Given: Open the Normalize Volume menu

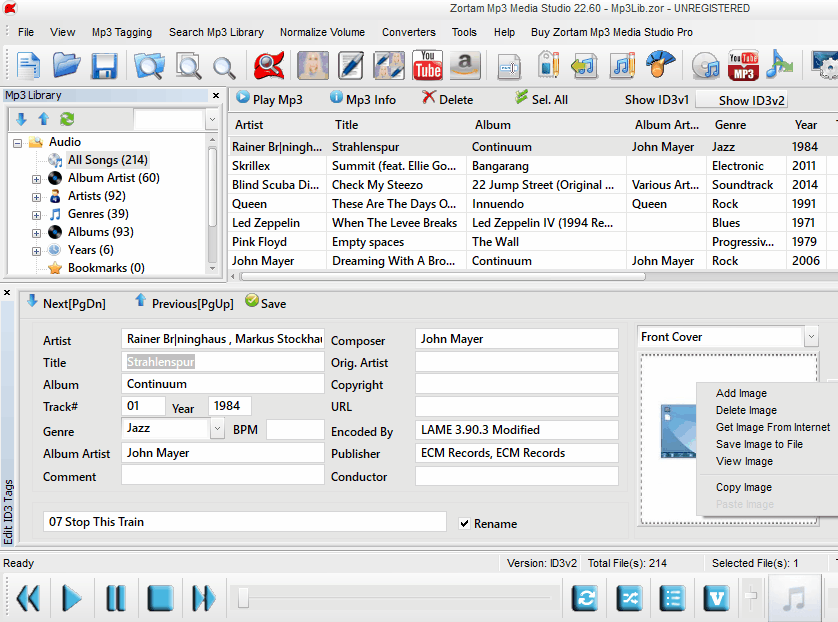Looking at the screenshot, I should (322, 32).
